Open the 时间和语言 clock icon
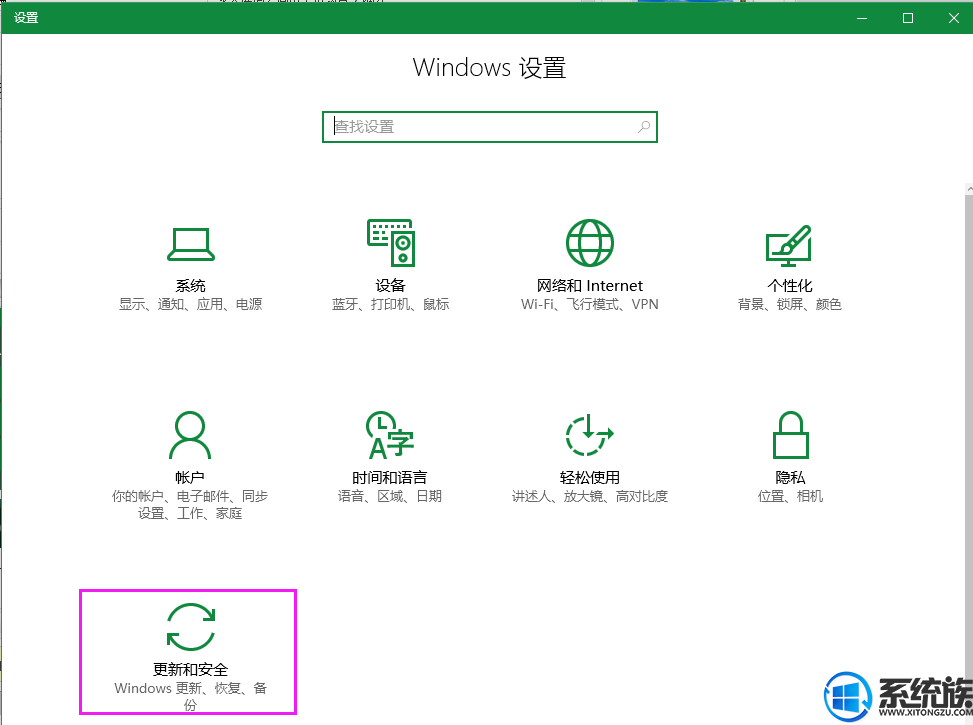This screenshot has width=973, height=725. (390, 435)
